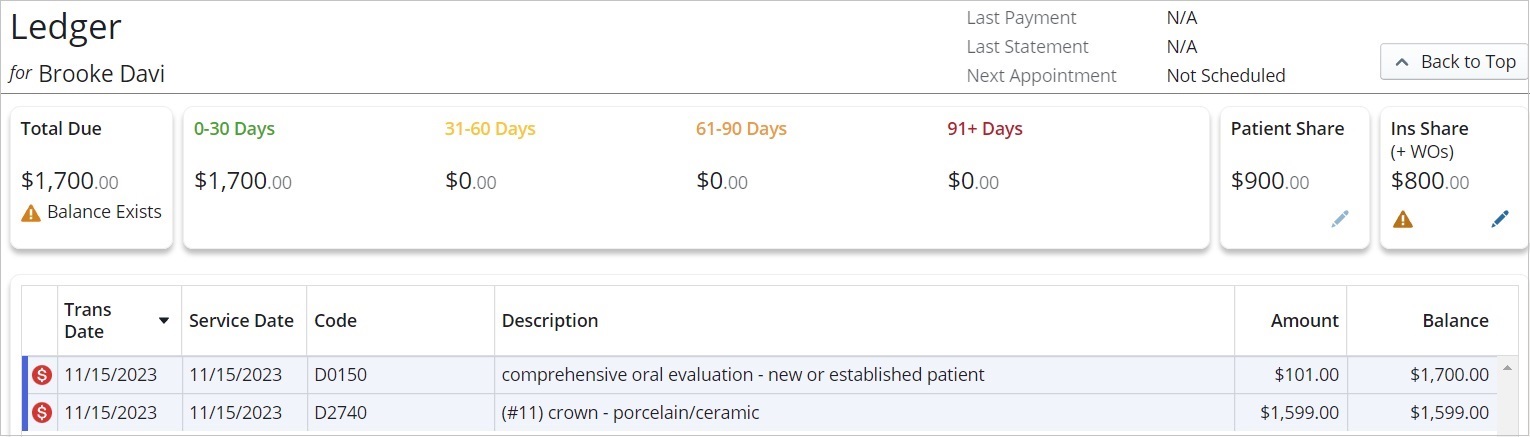Click the Back to Top chevron icon
The height and width of the screenshot is (437, 1530).
pos(1402,62)
